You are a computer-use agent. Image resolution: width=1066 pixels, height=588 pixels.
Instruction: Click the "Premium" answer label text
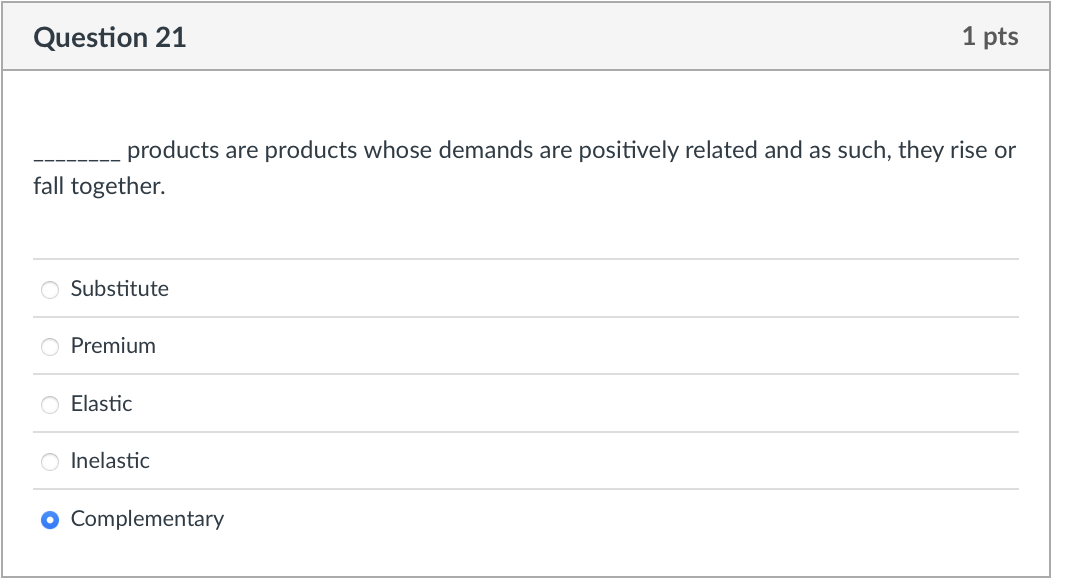[x=113, y=346]
